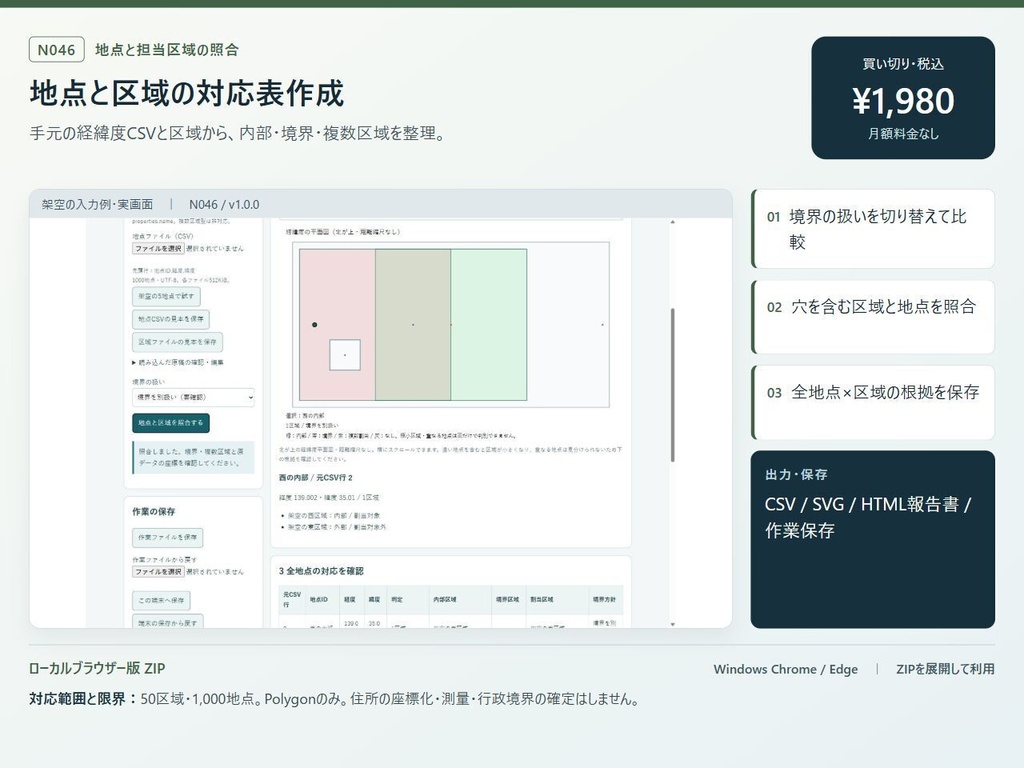Click the N046 badge
This screenshot has height=768, width=1024.
57,50
